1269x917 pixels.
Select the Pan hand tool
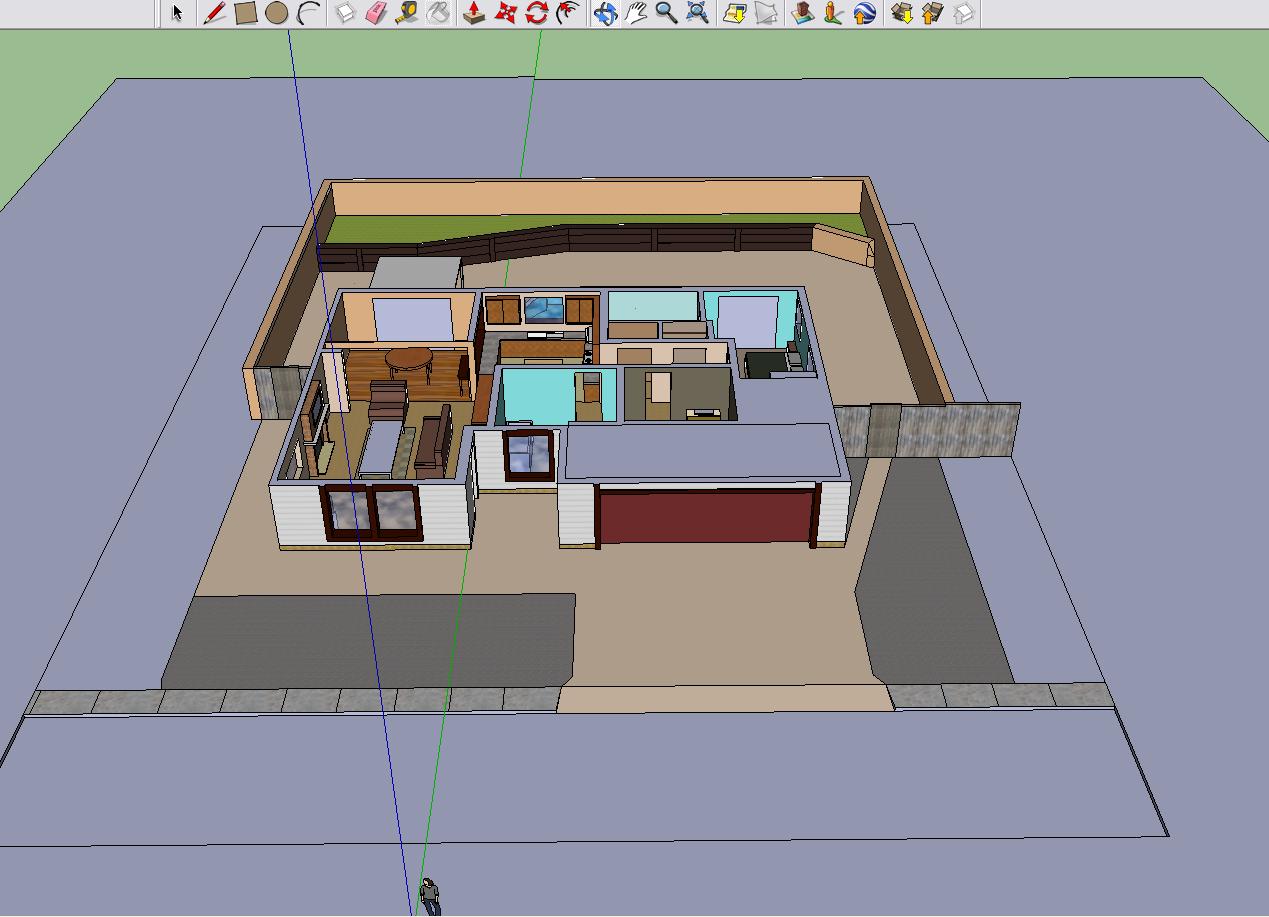(x=636, y=13)
